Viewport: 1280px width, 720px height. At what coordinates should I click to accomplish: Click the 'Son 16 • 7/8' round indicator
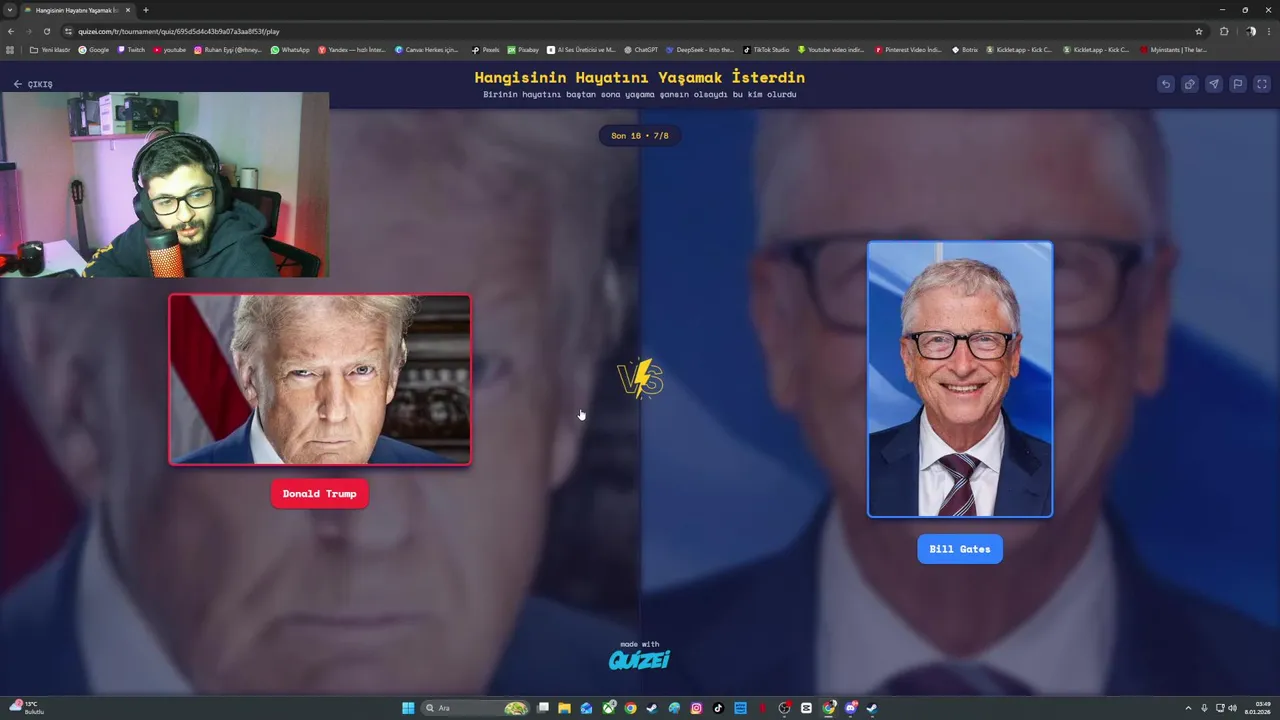point(640,136)
